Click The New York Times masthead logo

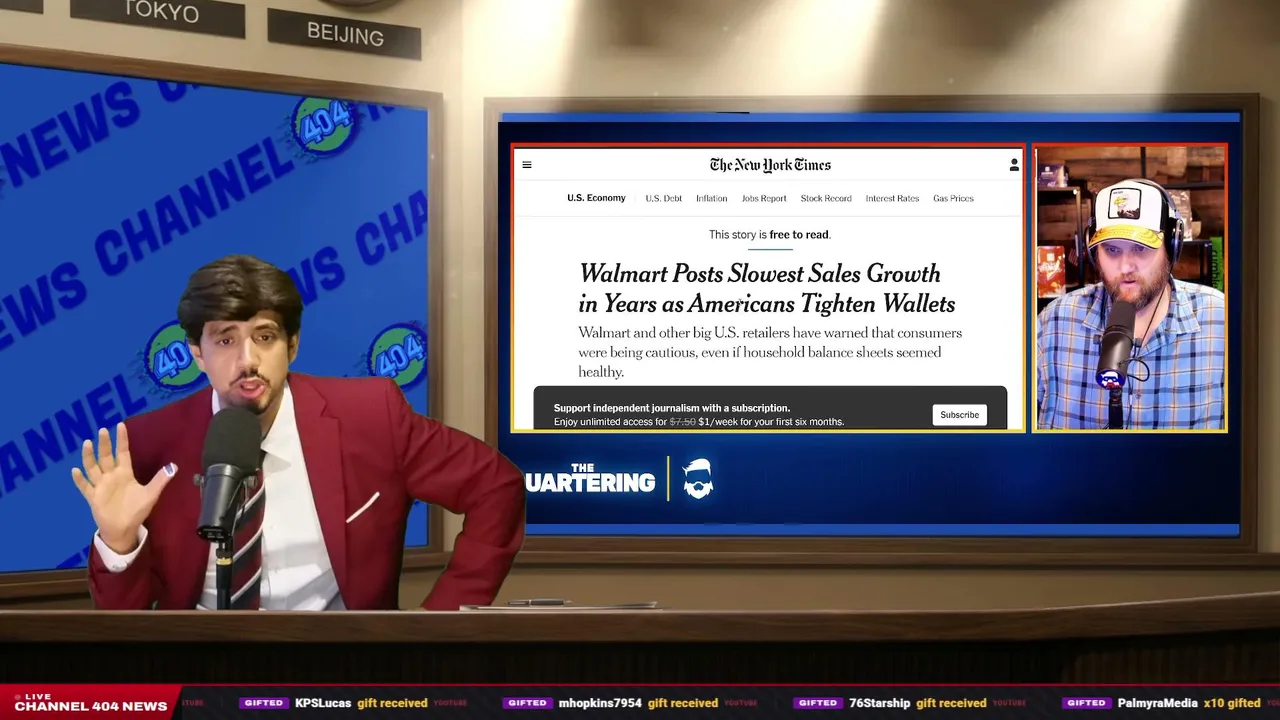(770, 165)
